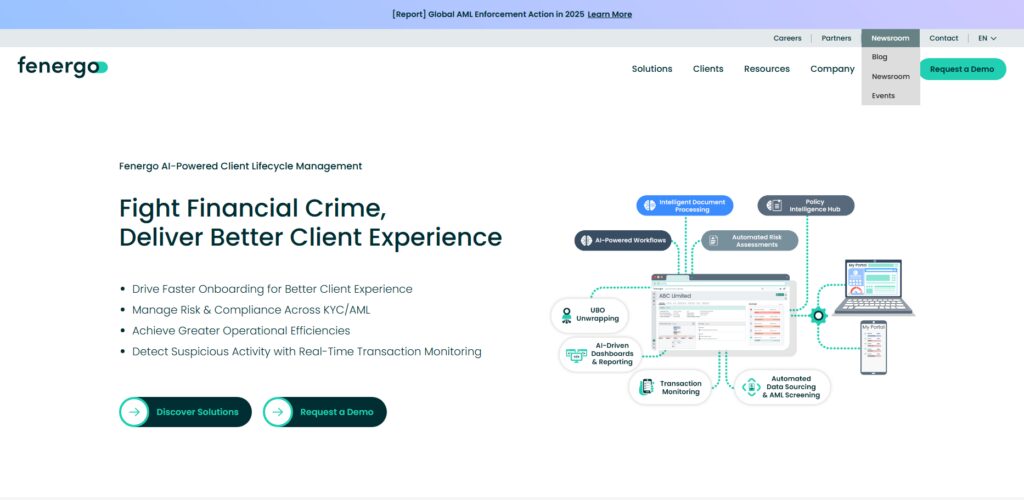The width and height of the screenshot is (1024, 500).
Task: Click the Detect Suspicious Activity bullet
Action: tap(307, 351)
